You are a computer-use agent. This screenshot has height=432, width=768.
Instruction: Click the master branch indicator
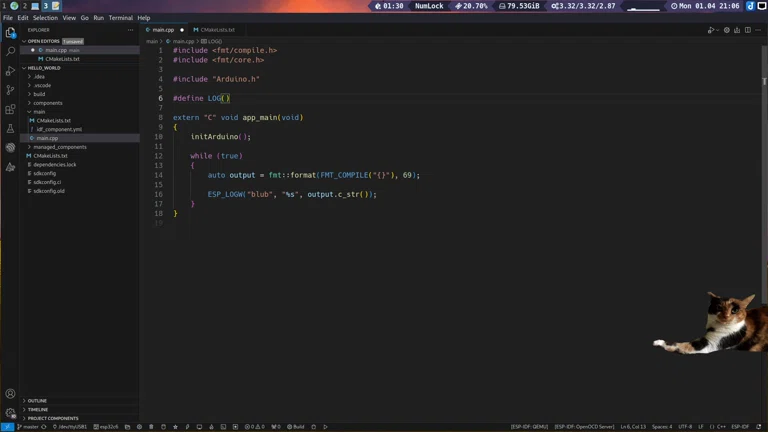click(28, 427)
